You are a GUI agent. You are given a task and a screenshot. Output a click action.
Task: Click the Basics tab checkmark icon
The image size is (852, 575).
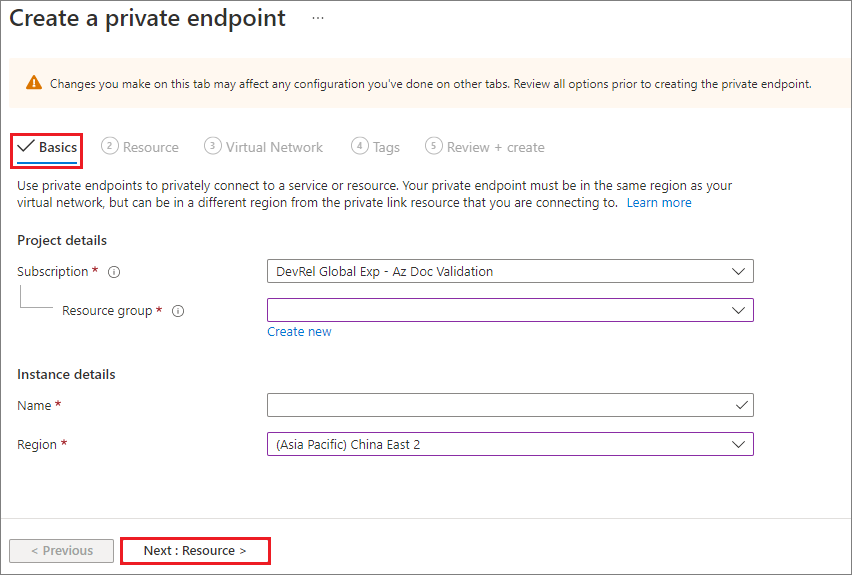click(26, 147)
